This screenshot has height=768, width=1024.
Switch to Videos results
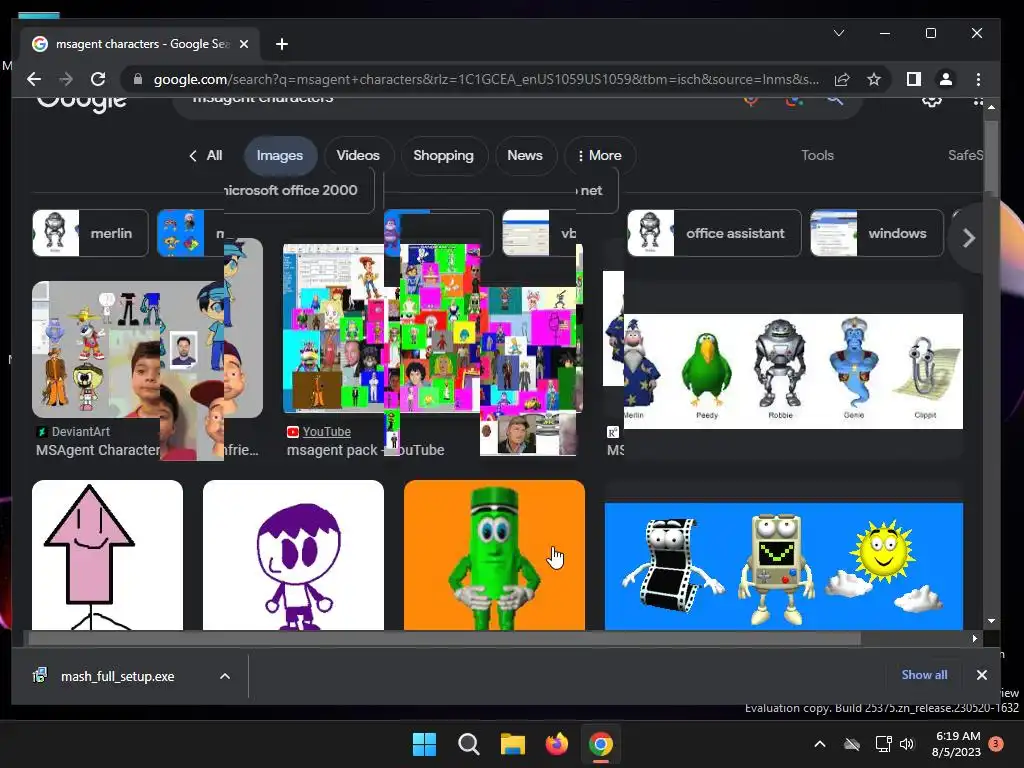coord(358,155)
